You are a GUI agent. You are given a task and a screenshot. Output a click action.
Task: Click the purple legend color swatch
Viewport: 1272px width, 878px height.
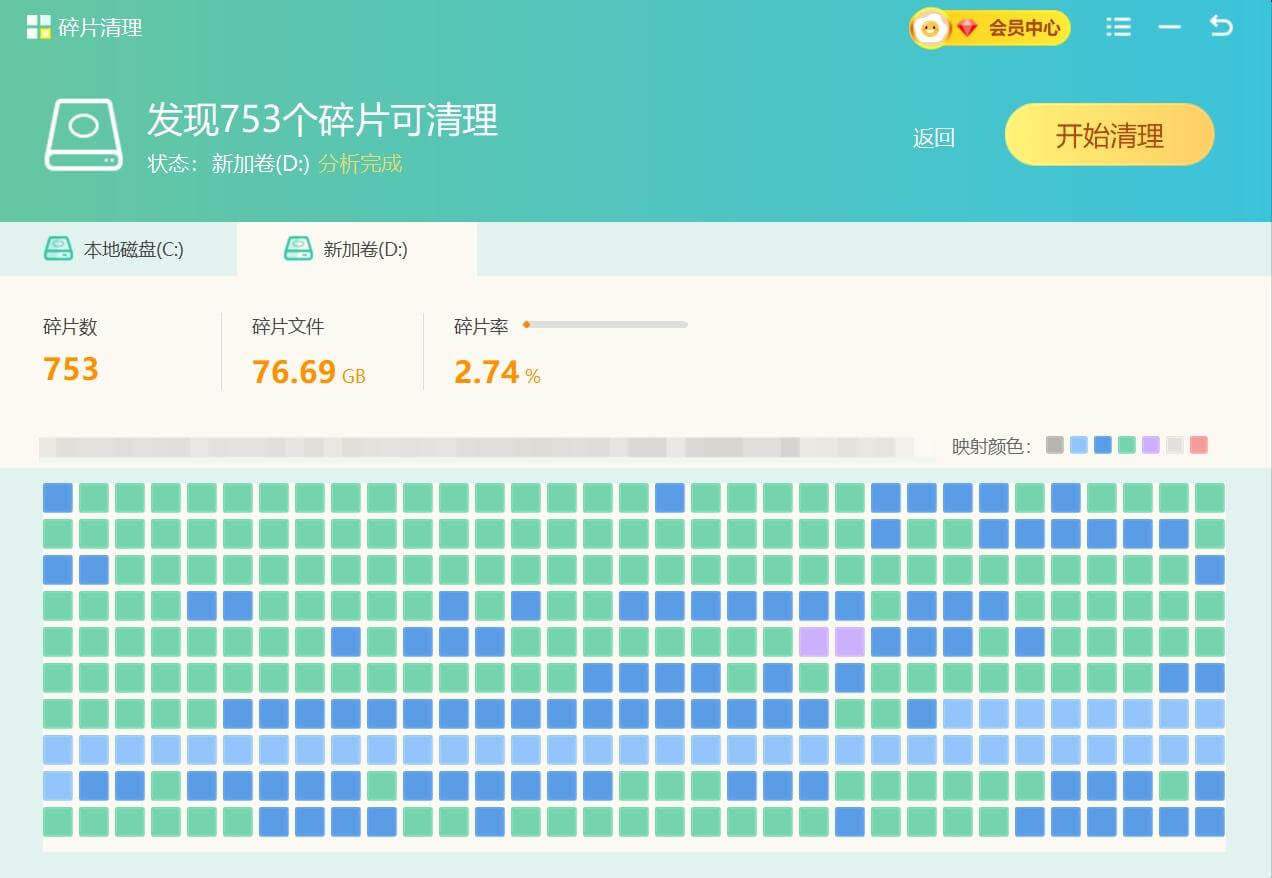pyautogui.click(x=1150, y=445)
